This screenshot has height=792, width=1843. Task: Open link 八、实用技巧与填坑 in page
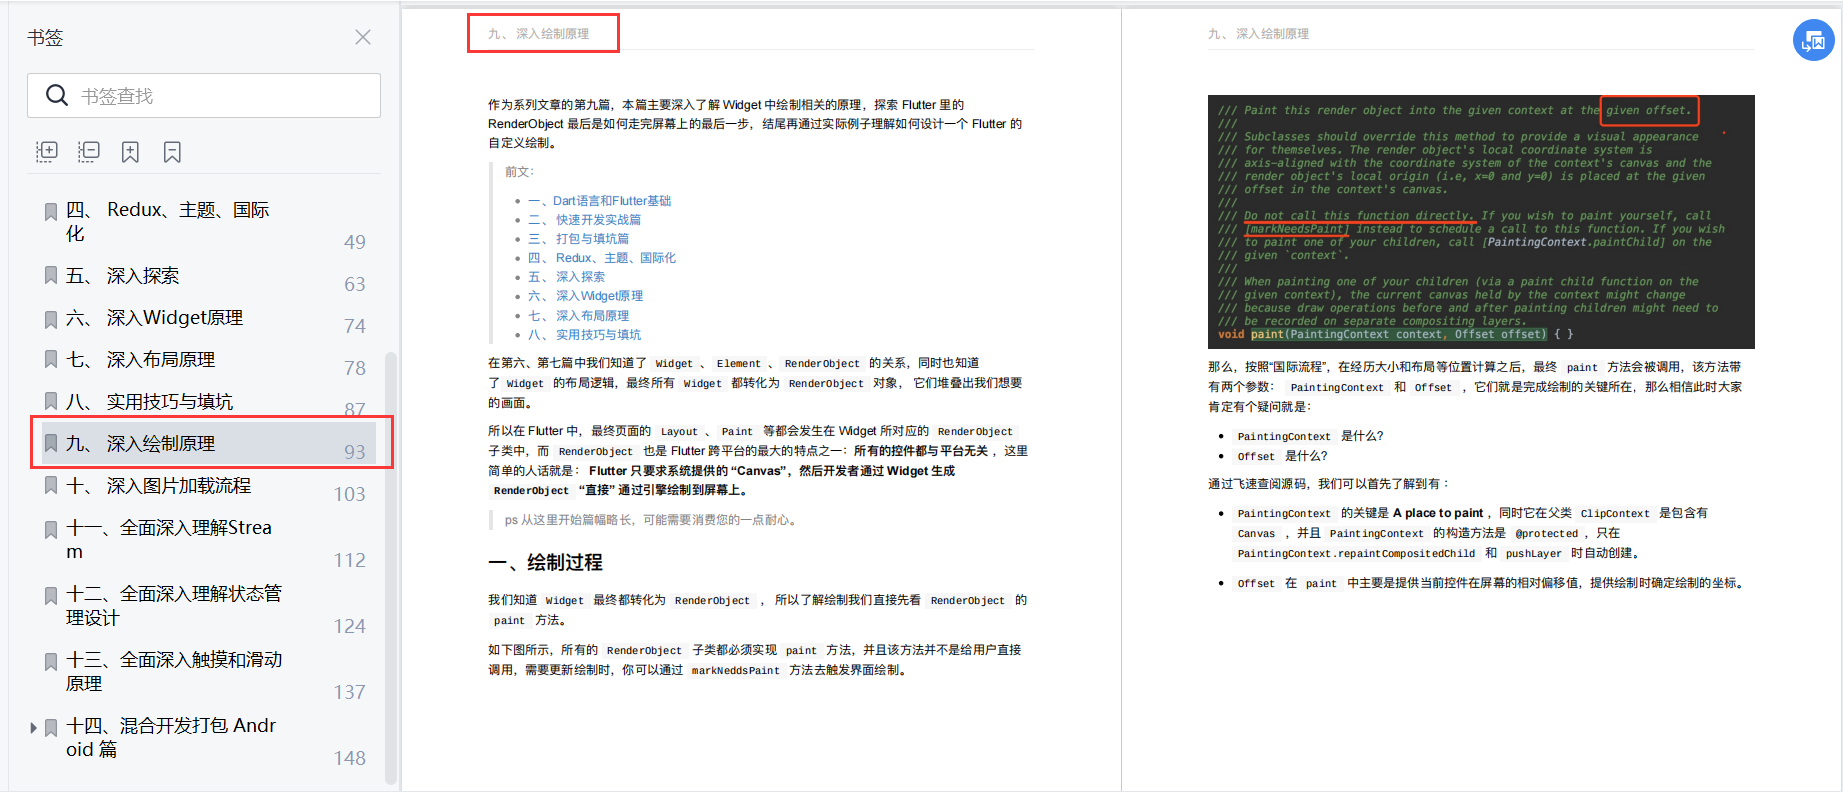(x=585, y=335)
